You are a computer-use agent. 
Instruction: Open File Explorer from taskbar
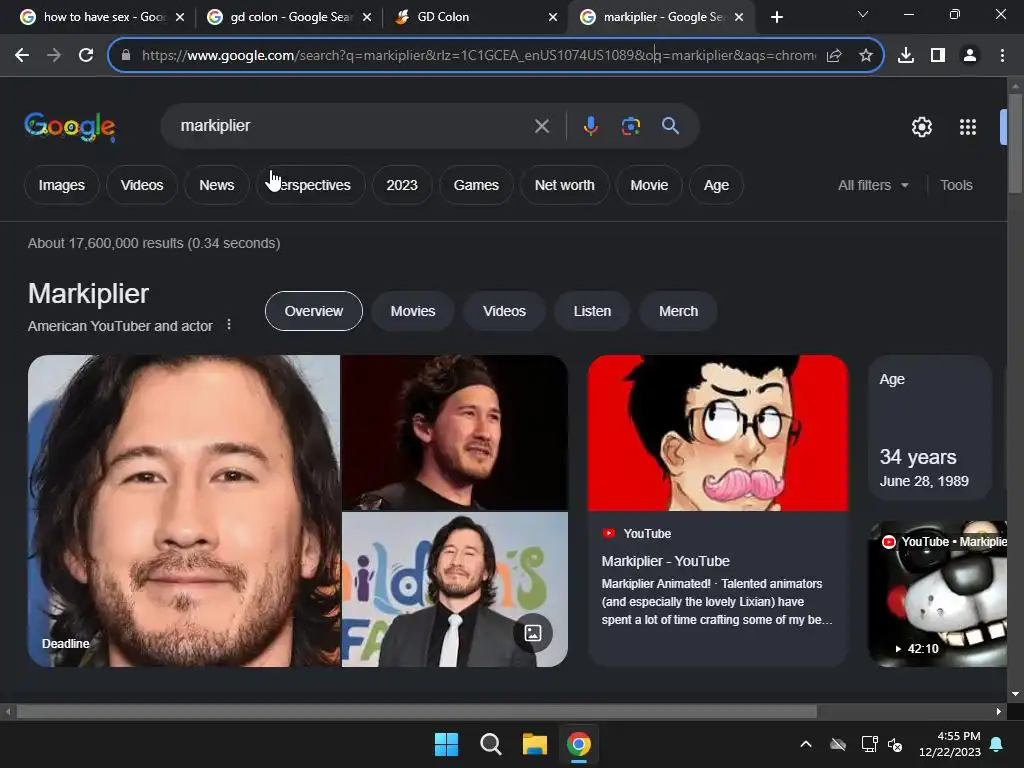pos(535,744)
